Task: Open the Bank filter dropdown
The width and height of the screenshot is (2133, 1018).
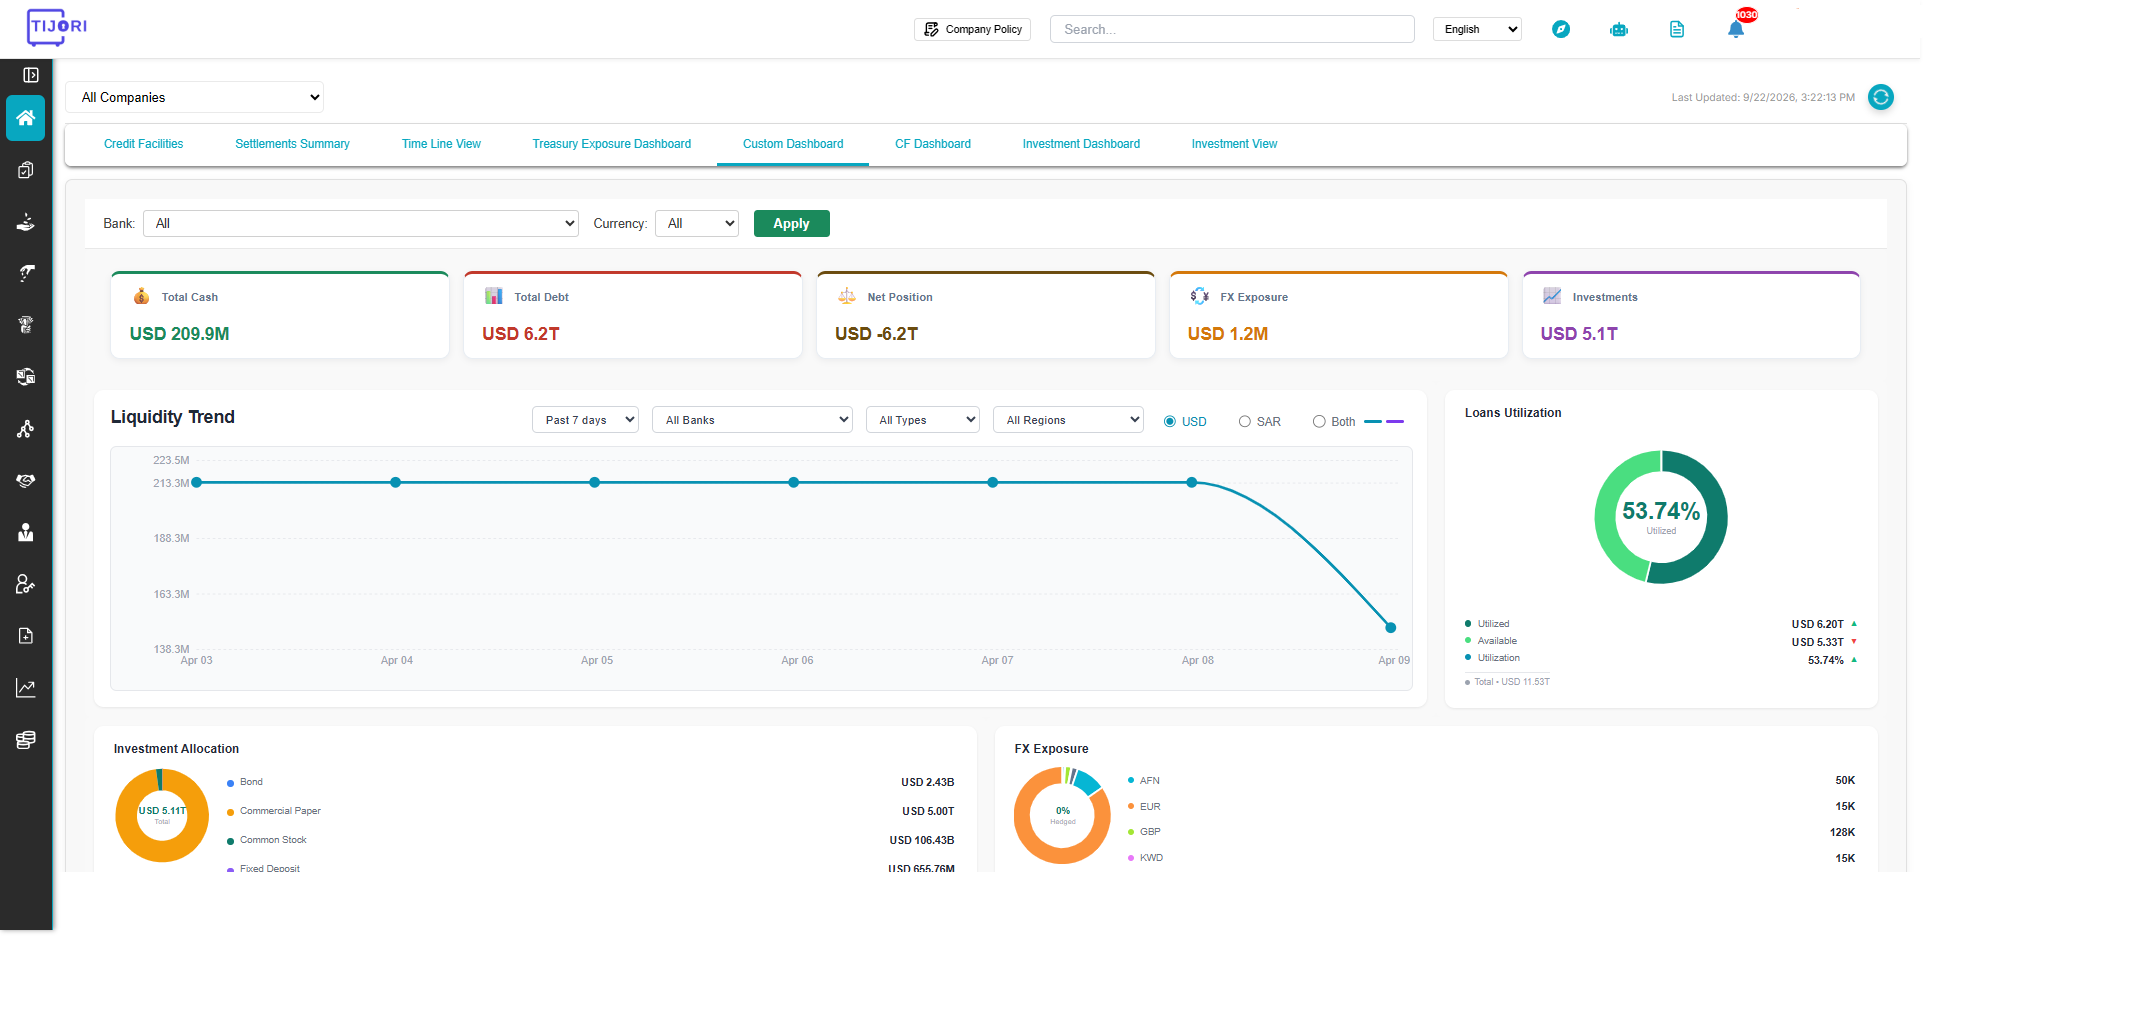Action: tap(361, 223)
